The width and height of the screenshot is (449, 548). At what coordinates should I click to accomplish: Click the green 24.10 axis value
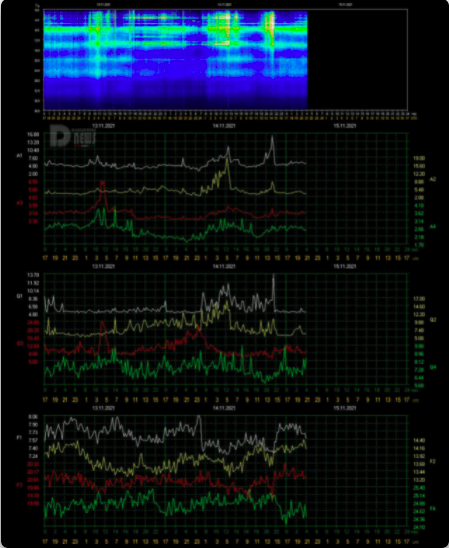[419, 527]
